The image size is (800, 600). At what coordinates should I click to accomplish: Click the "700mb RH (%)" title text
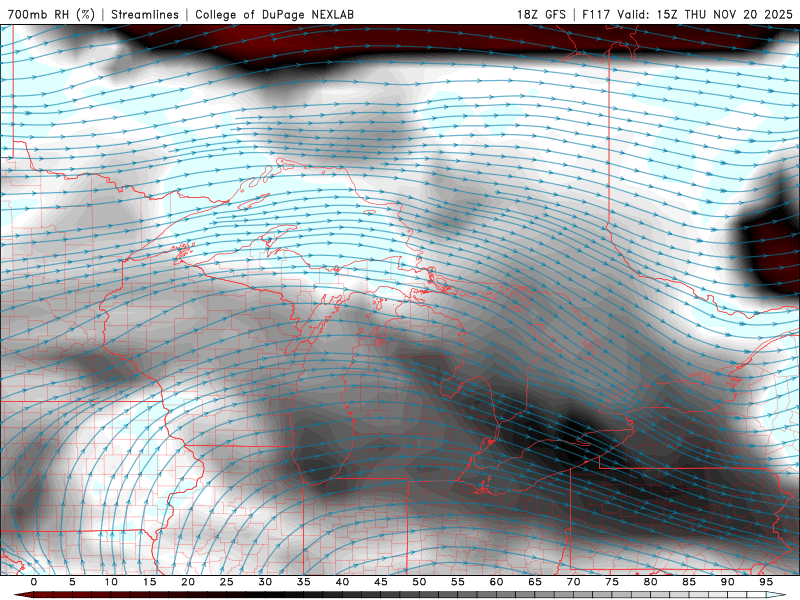coord(51,14)
